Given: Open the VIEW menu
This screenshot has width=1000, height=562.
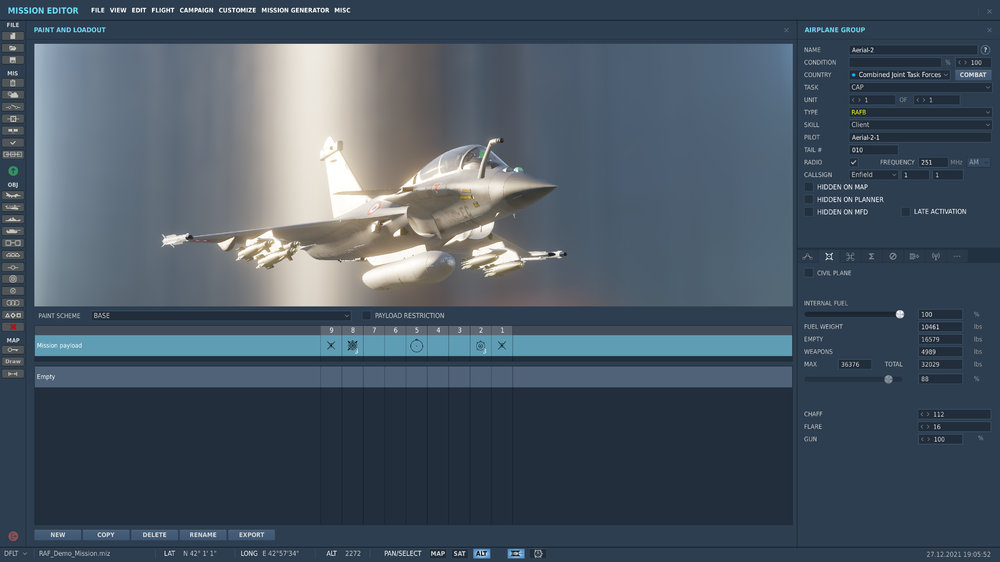Looking at the screenshot, I should 118,10.
